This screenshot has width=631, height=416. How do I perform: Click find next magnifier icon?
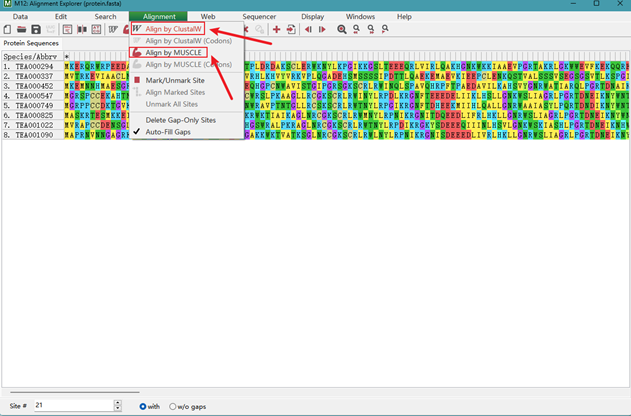[x=371, y=29]
